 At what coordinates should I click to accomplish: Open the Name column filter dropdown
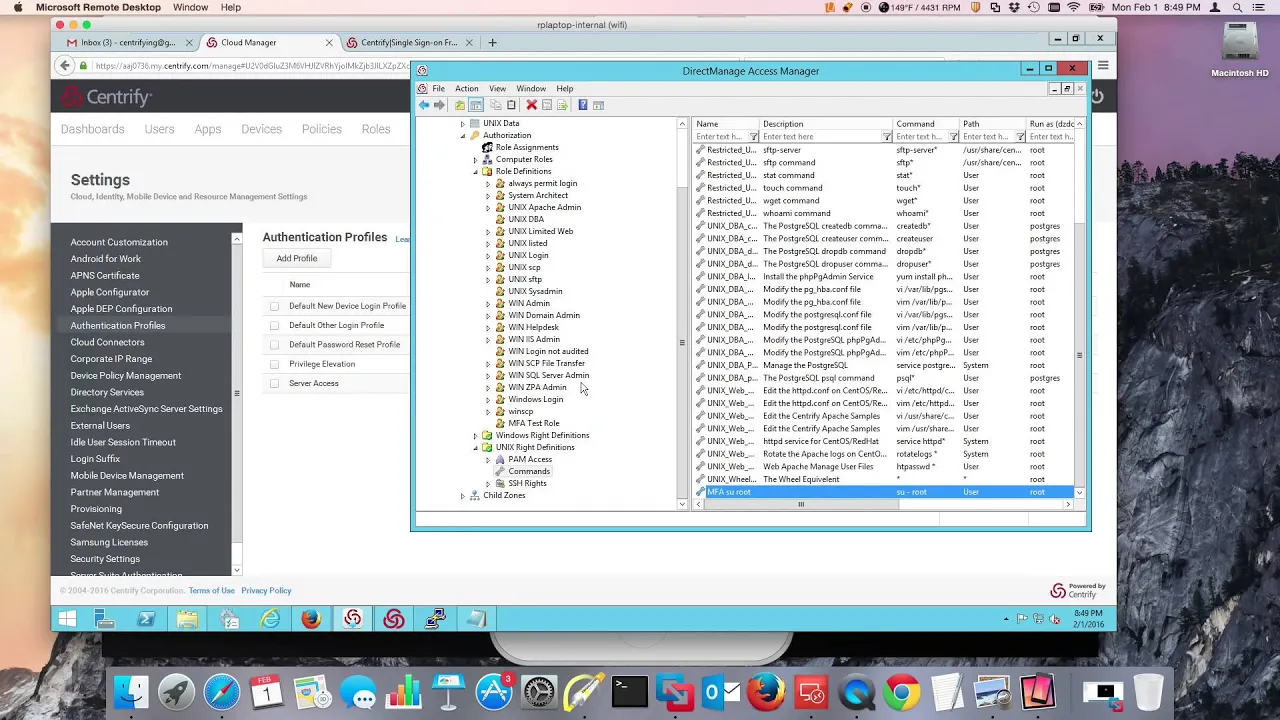[754, 137]
